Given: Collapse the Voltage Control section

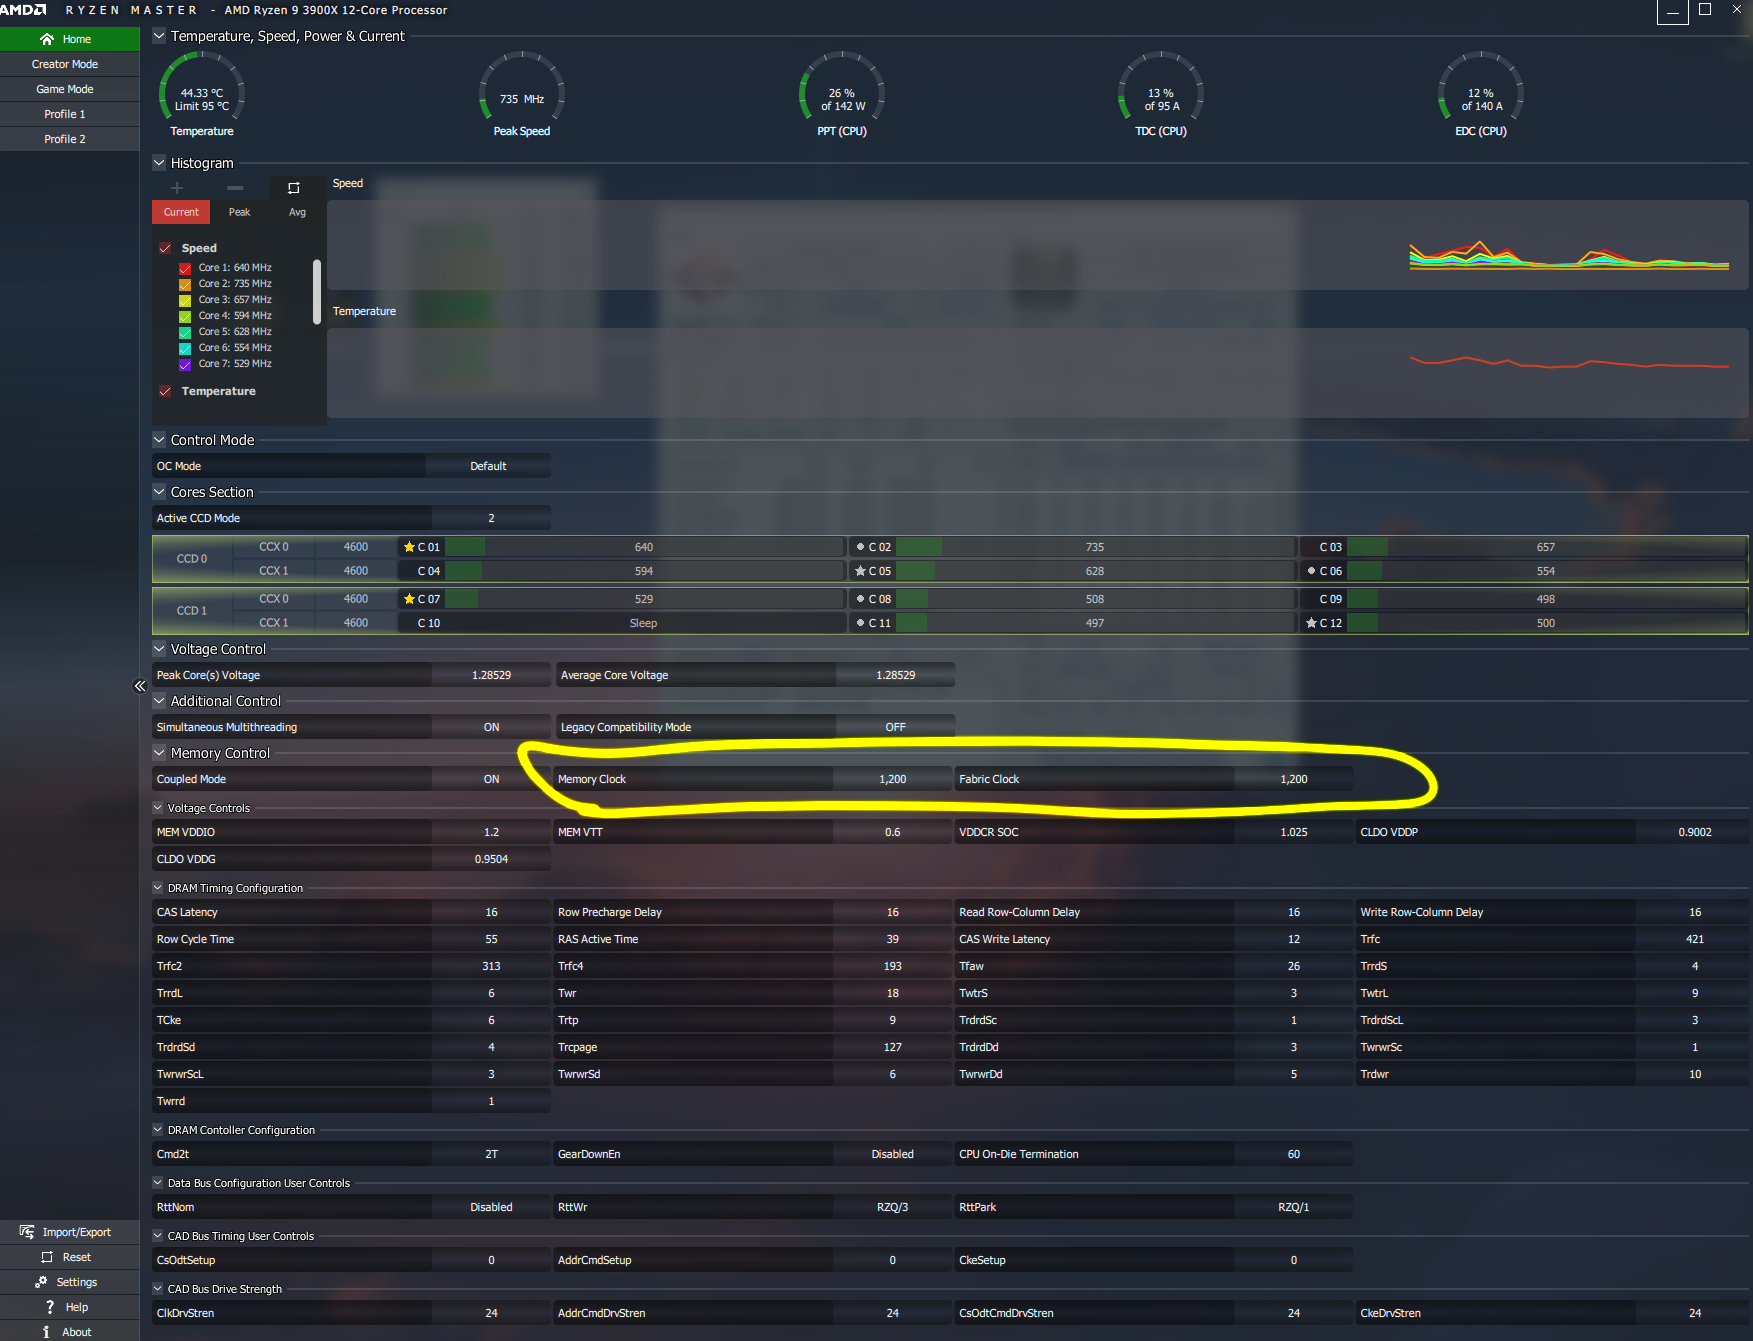Looking at the screenshot, I should point(159,648).
